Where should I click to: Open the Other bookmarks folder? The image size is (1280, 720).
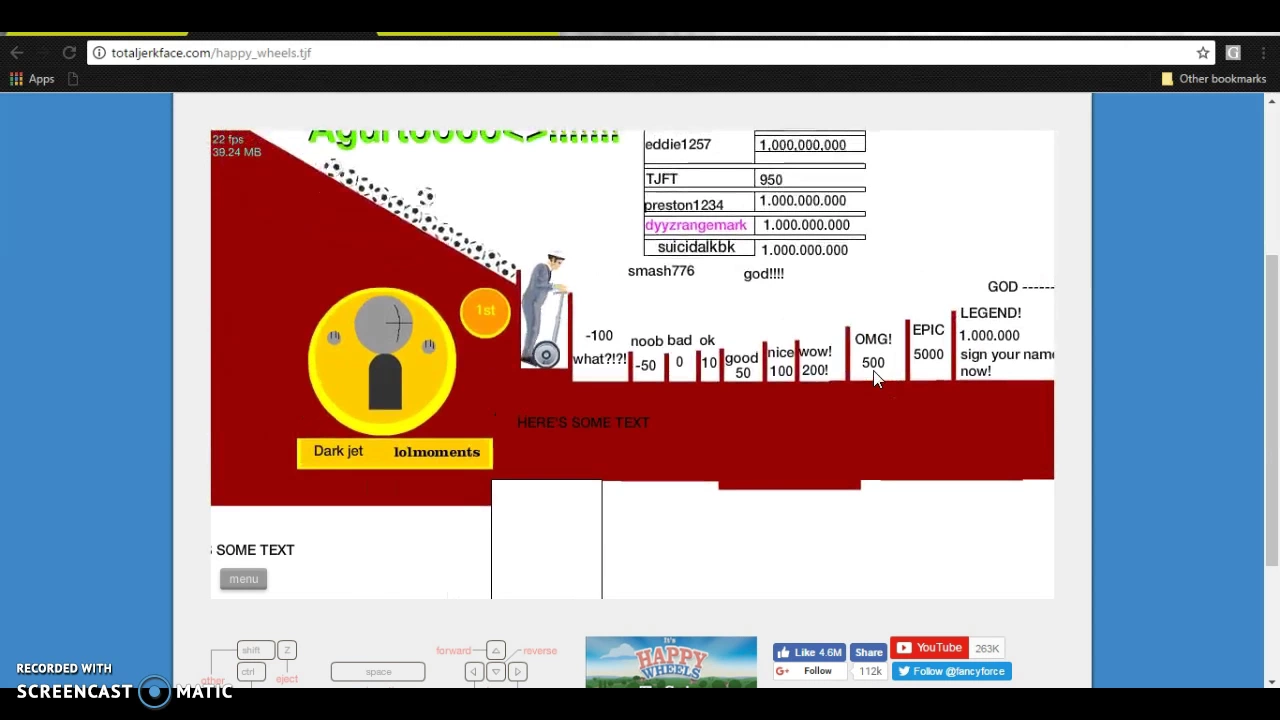[x=1213, y=79]
